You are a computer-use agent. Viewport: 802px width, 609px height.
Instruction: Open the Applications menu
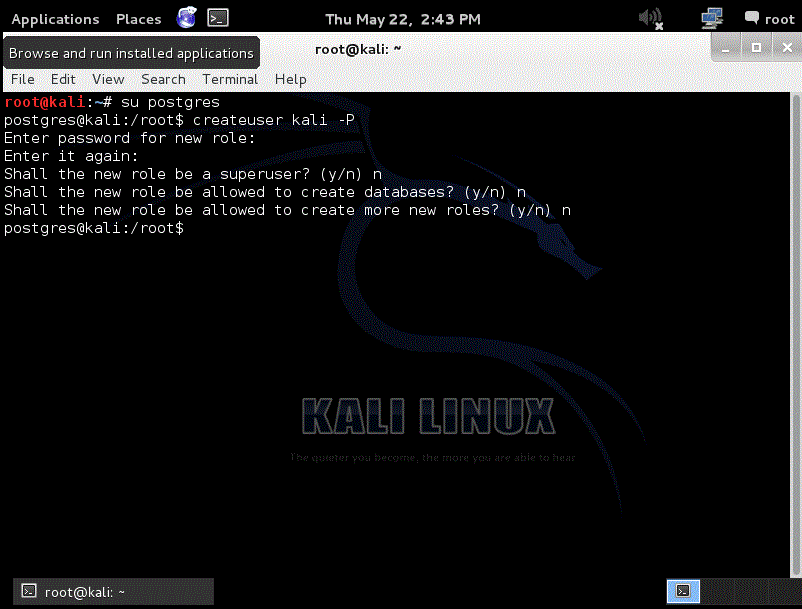(55, 19)
